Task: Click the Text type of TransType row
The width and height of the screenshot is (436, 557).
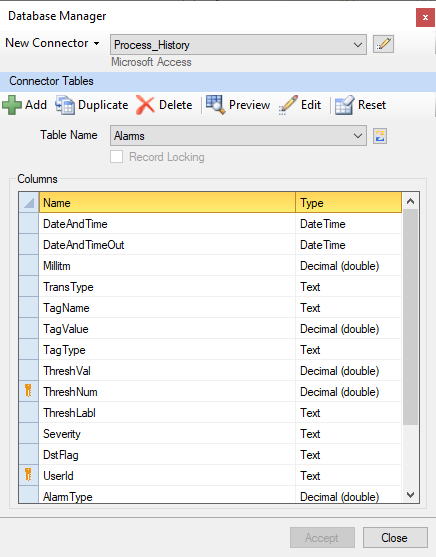Action: 349,287
